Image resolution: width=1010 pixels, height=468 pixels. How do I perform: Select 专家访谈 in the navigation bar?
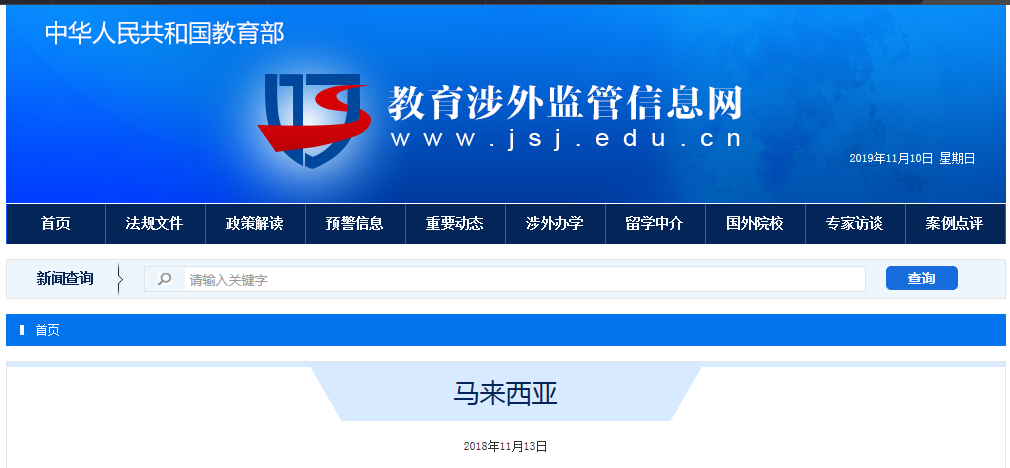click(x=855, y=224)
